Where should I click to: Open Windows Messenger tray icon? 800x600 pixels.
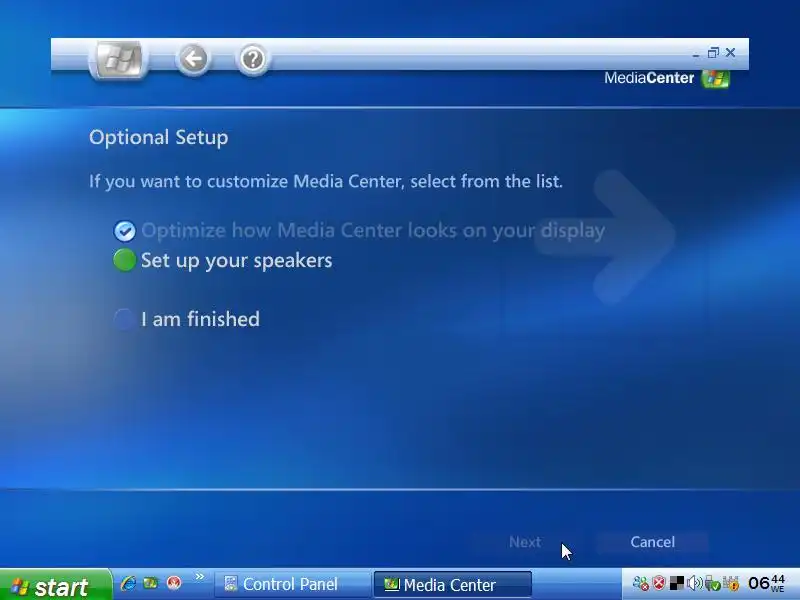(640, 583)
